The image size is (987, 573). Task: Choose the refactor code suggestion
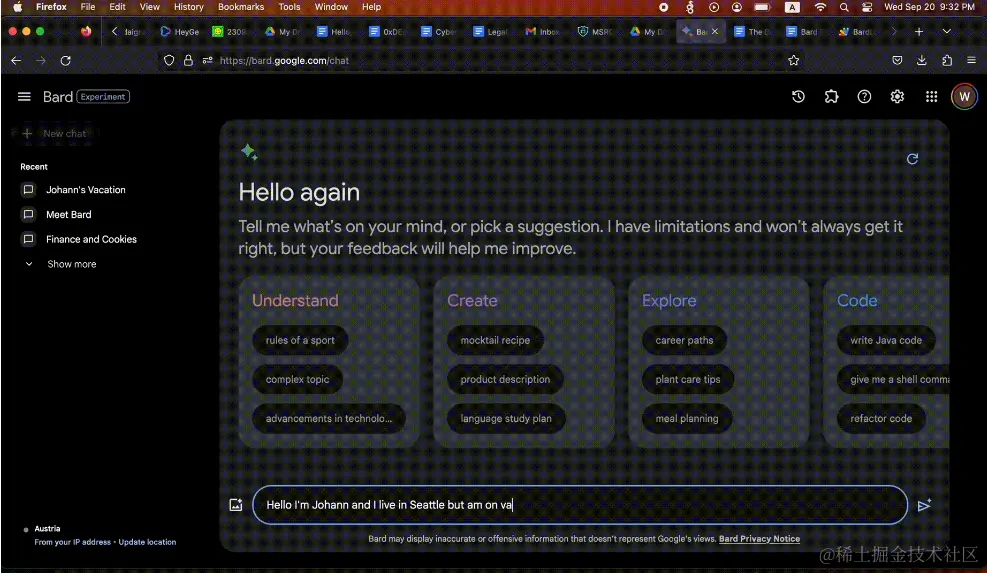(x=881, y=418)
